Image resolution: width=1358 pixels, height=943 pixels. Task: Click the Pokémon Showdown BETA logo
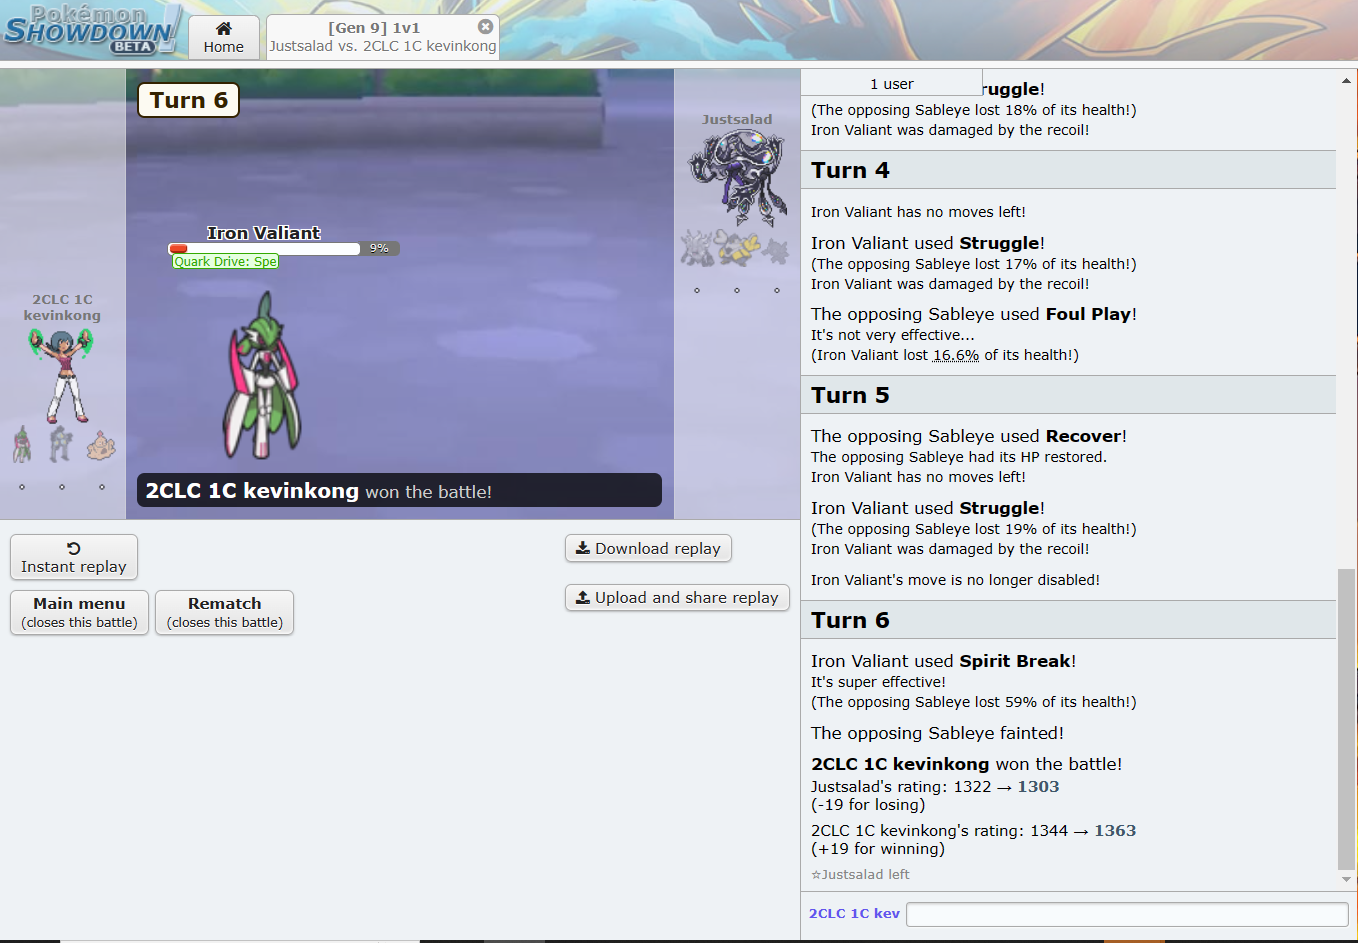[91, 29]
